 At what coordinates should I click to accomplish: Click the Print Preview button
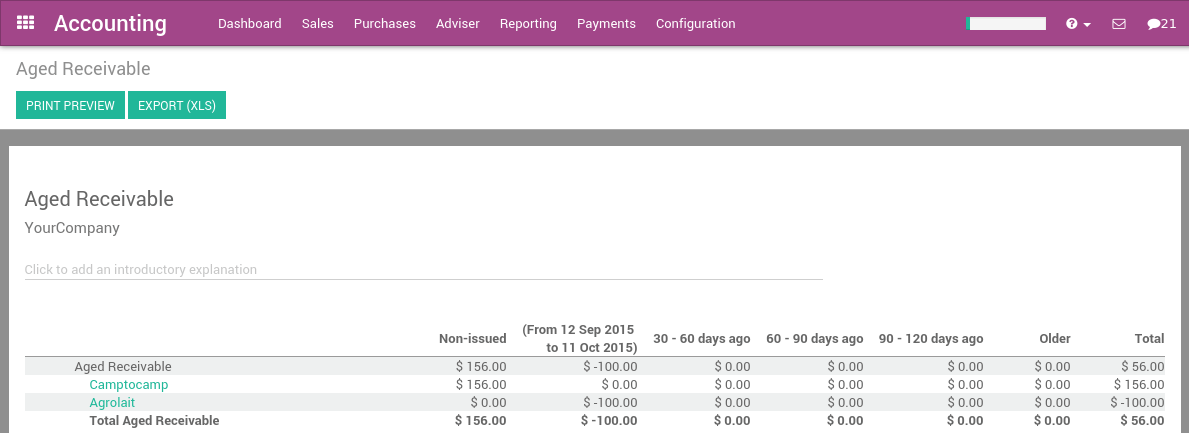[x=70, y=105]
